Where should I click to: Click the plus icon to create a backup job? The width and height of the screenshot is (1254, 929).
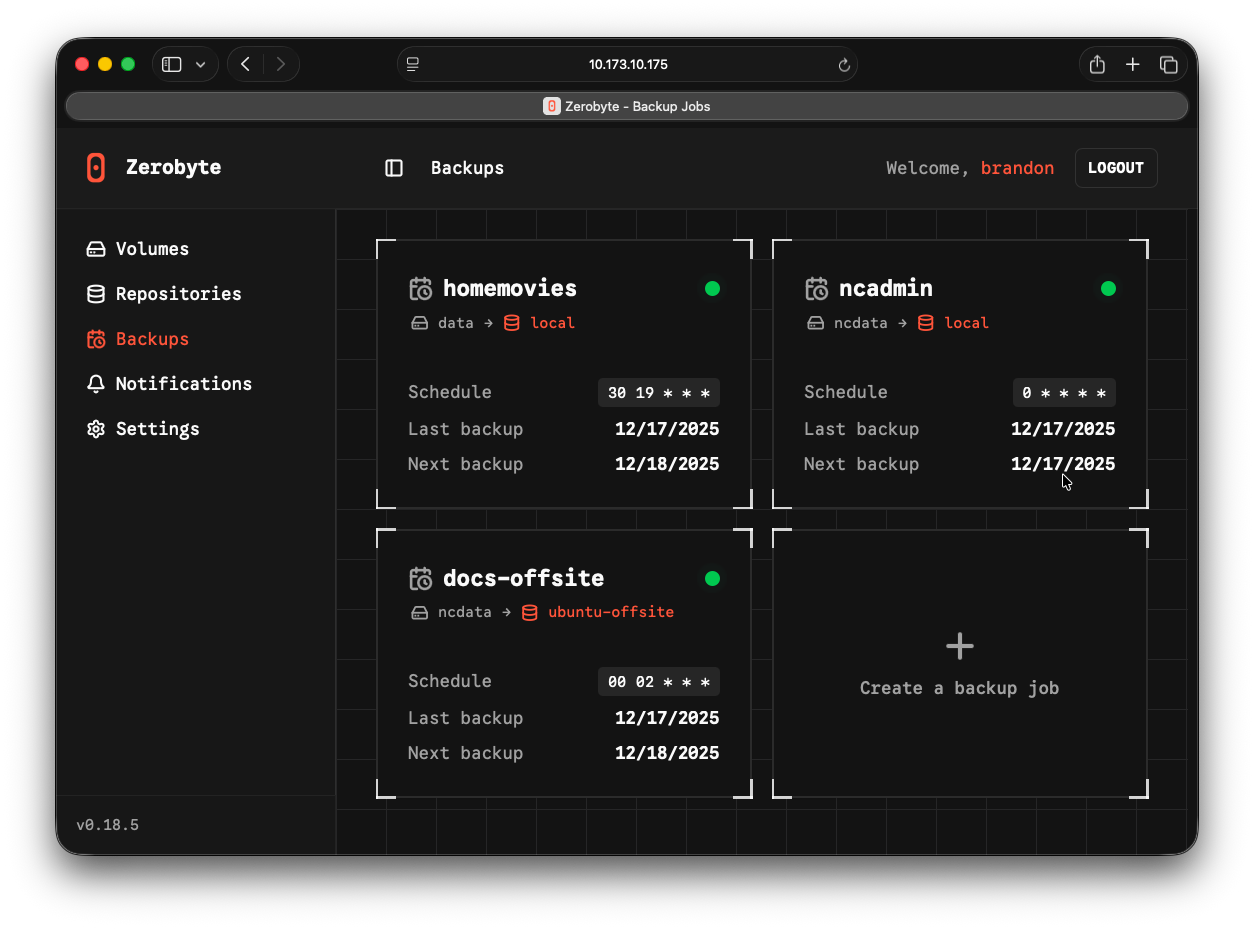tap(959, 645)
